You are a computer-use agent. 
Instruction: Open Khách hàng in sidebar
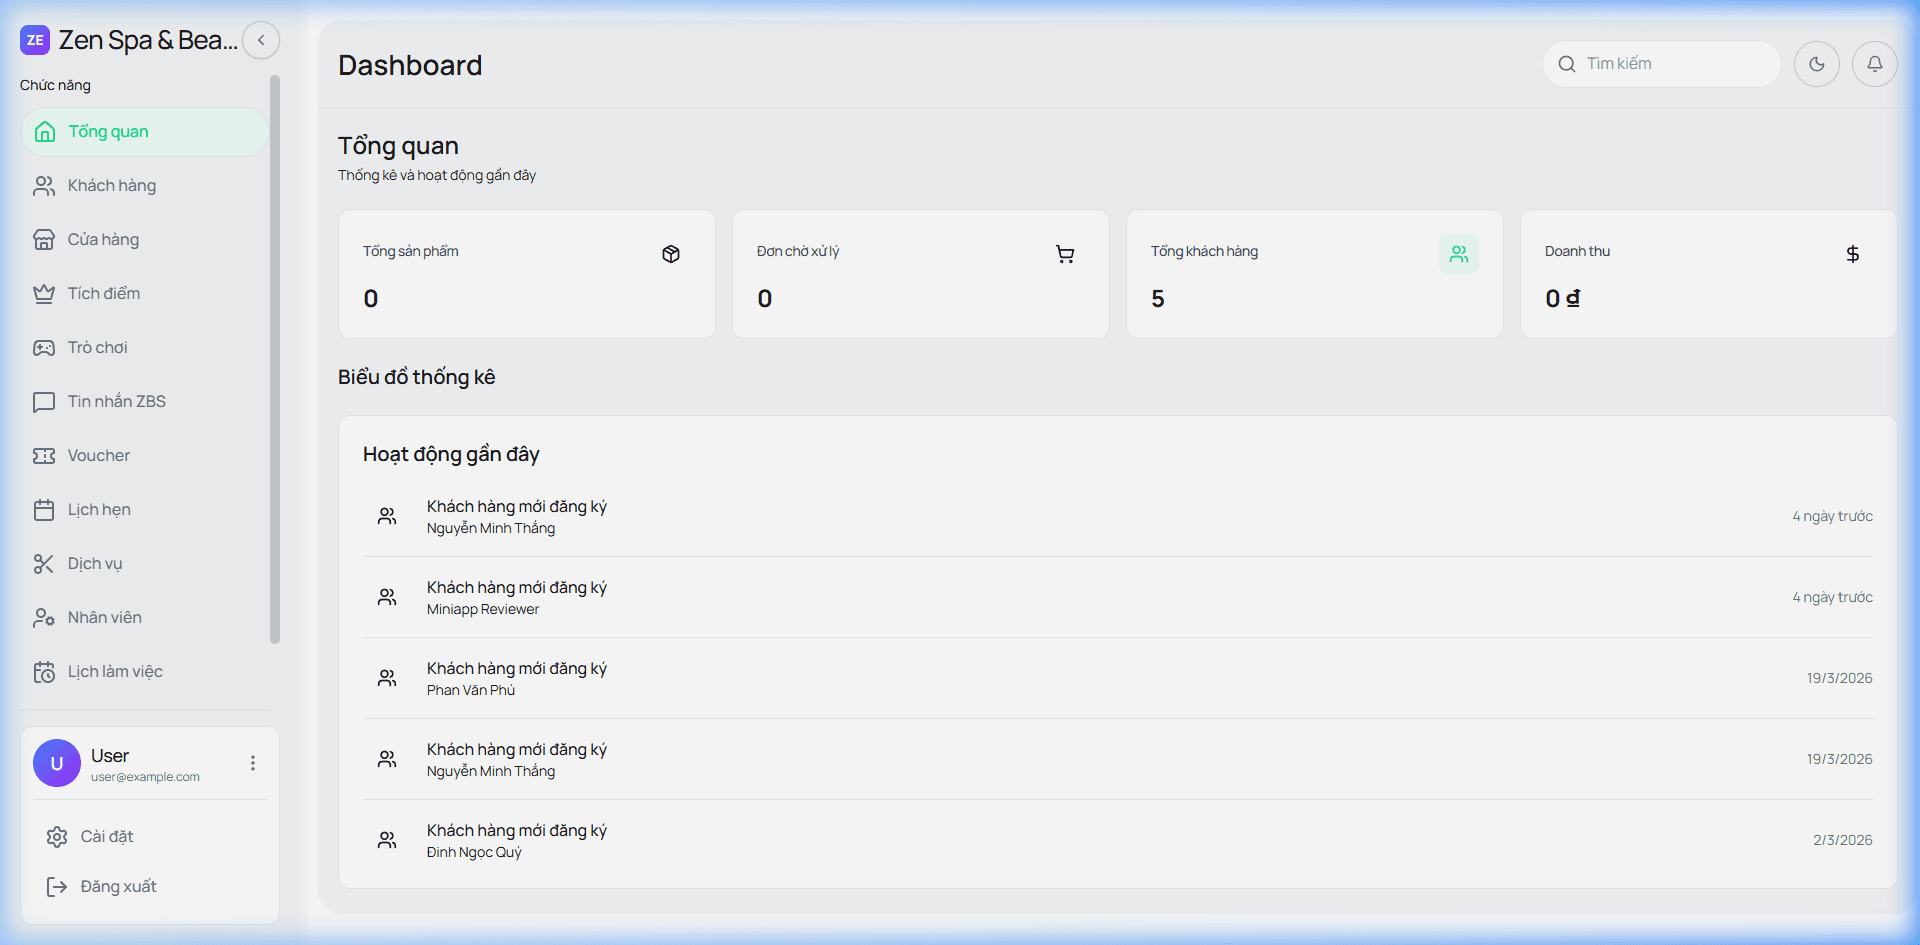pyautogui.click(x=112, y=186)
